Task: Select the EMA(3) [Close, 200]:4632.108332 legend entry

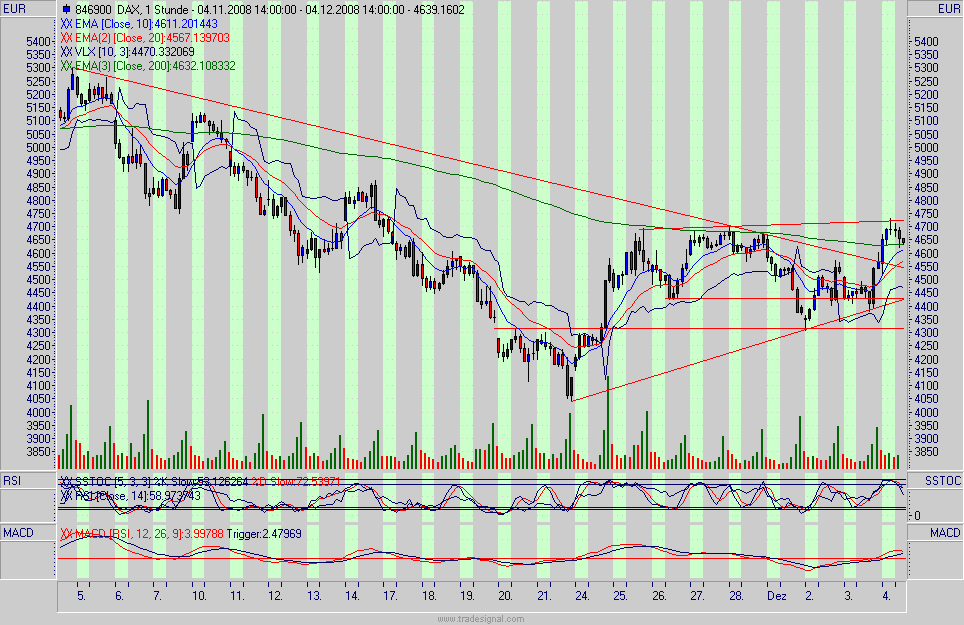Action: pos(156,66)
